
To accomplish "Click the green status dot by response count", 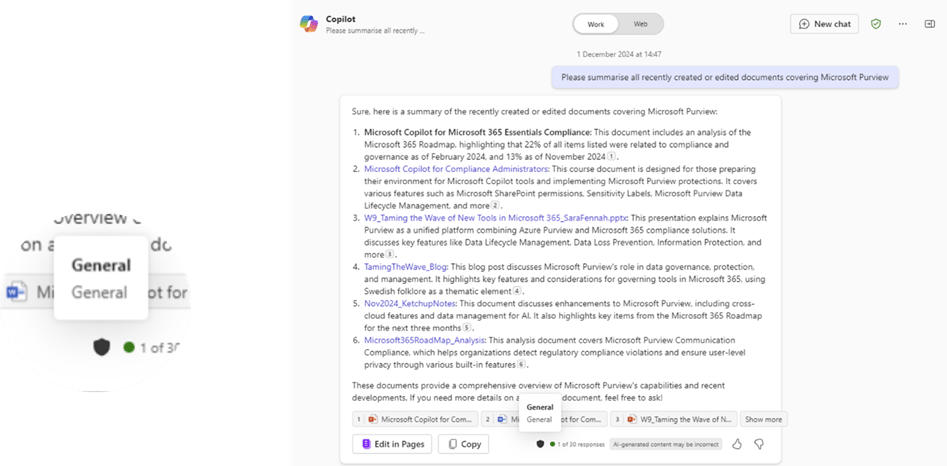I will click(552, 444).
